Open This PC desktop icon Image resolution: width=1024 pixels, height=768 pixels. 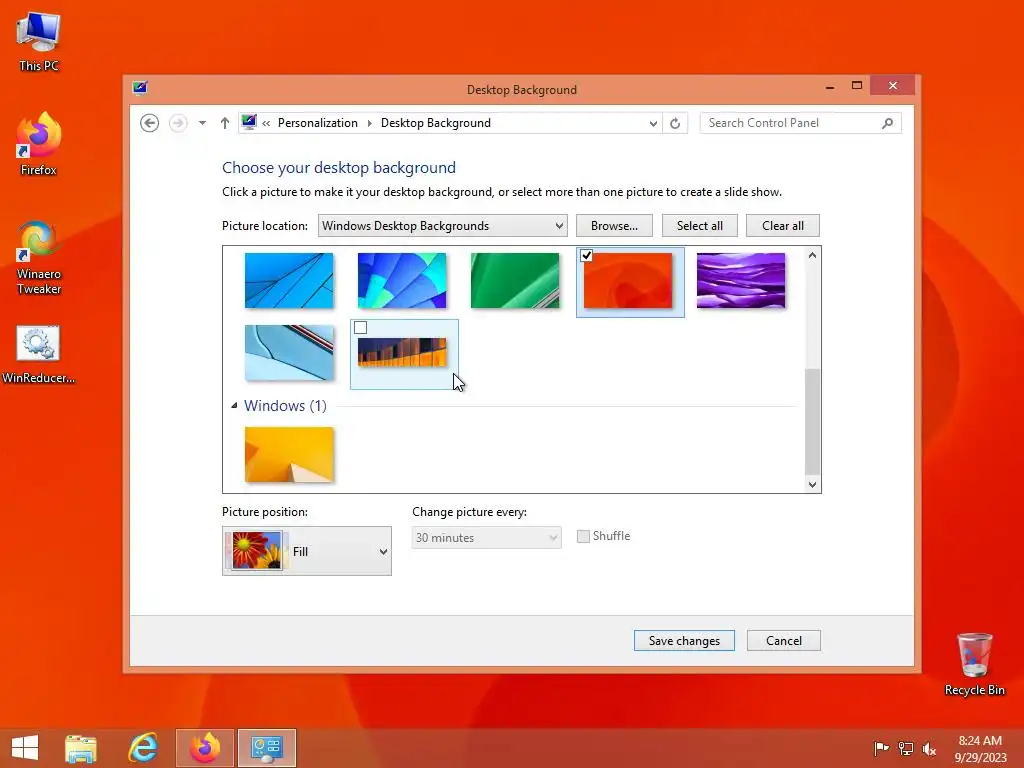coord(39,41)
